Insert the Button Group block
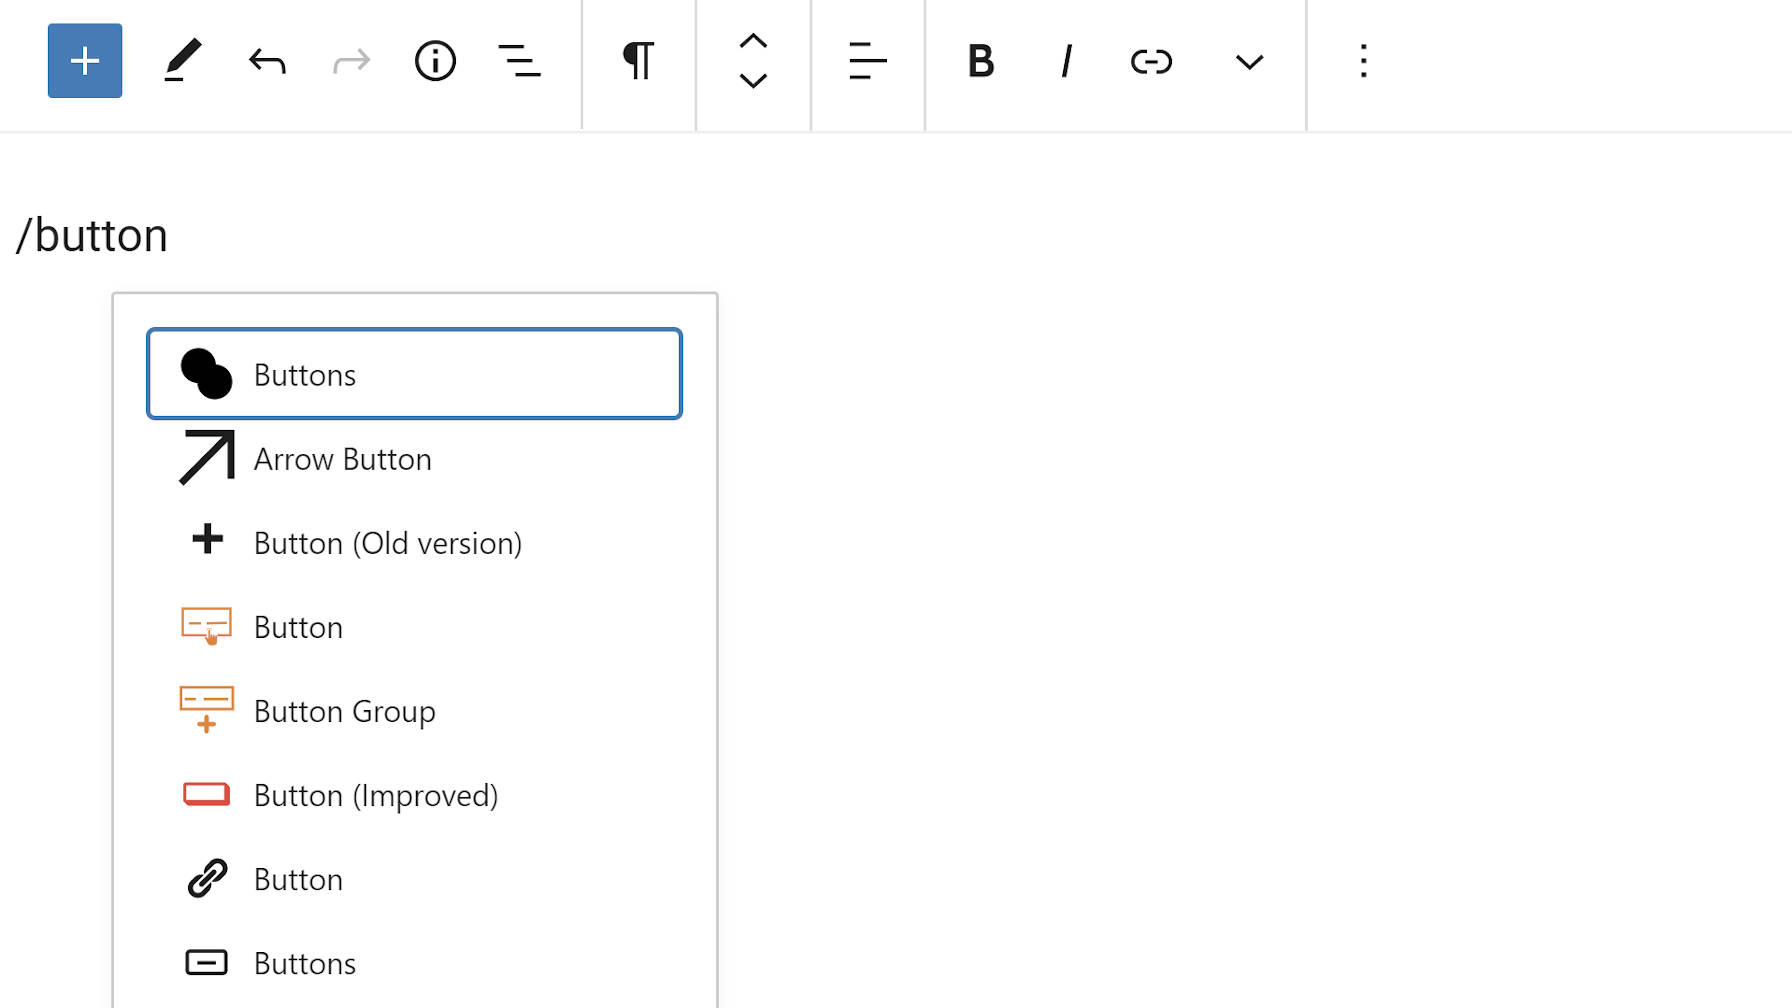 pyautogui.click(x=344, y=711)
